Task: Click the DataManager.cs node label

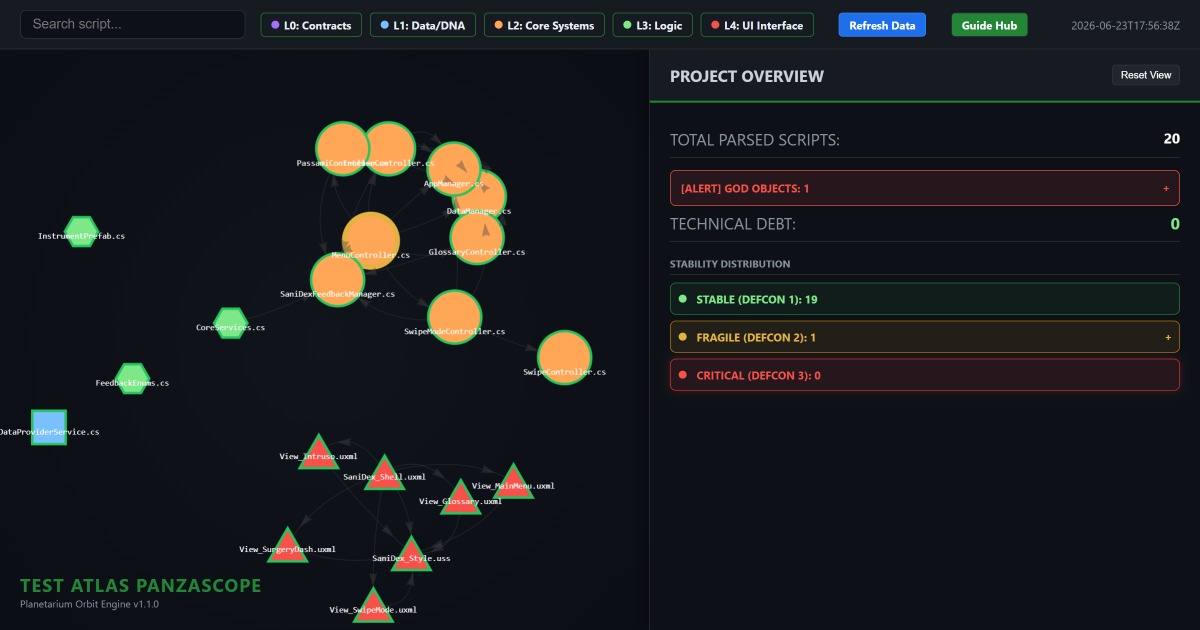Action: (479, 211)
